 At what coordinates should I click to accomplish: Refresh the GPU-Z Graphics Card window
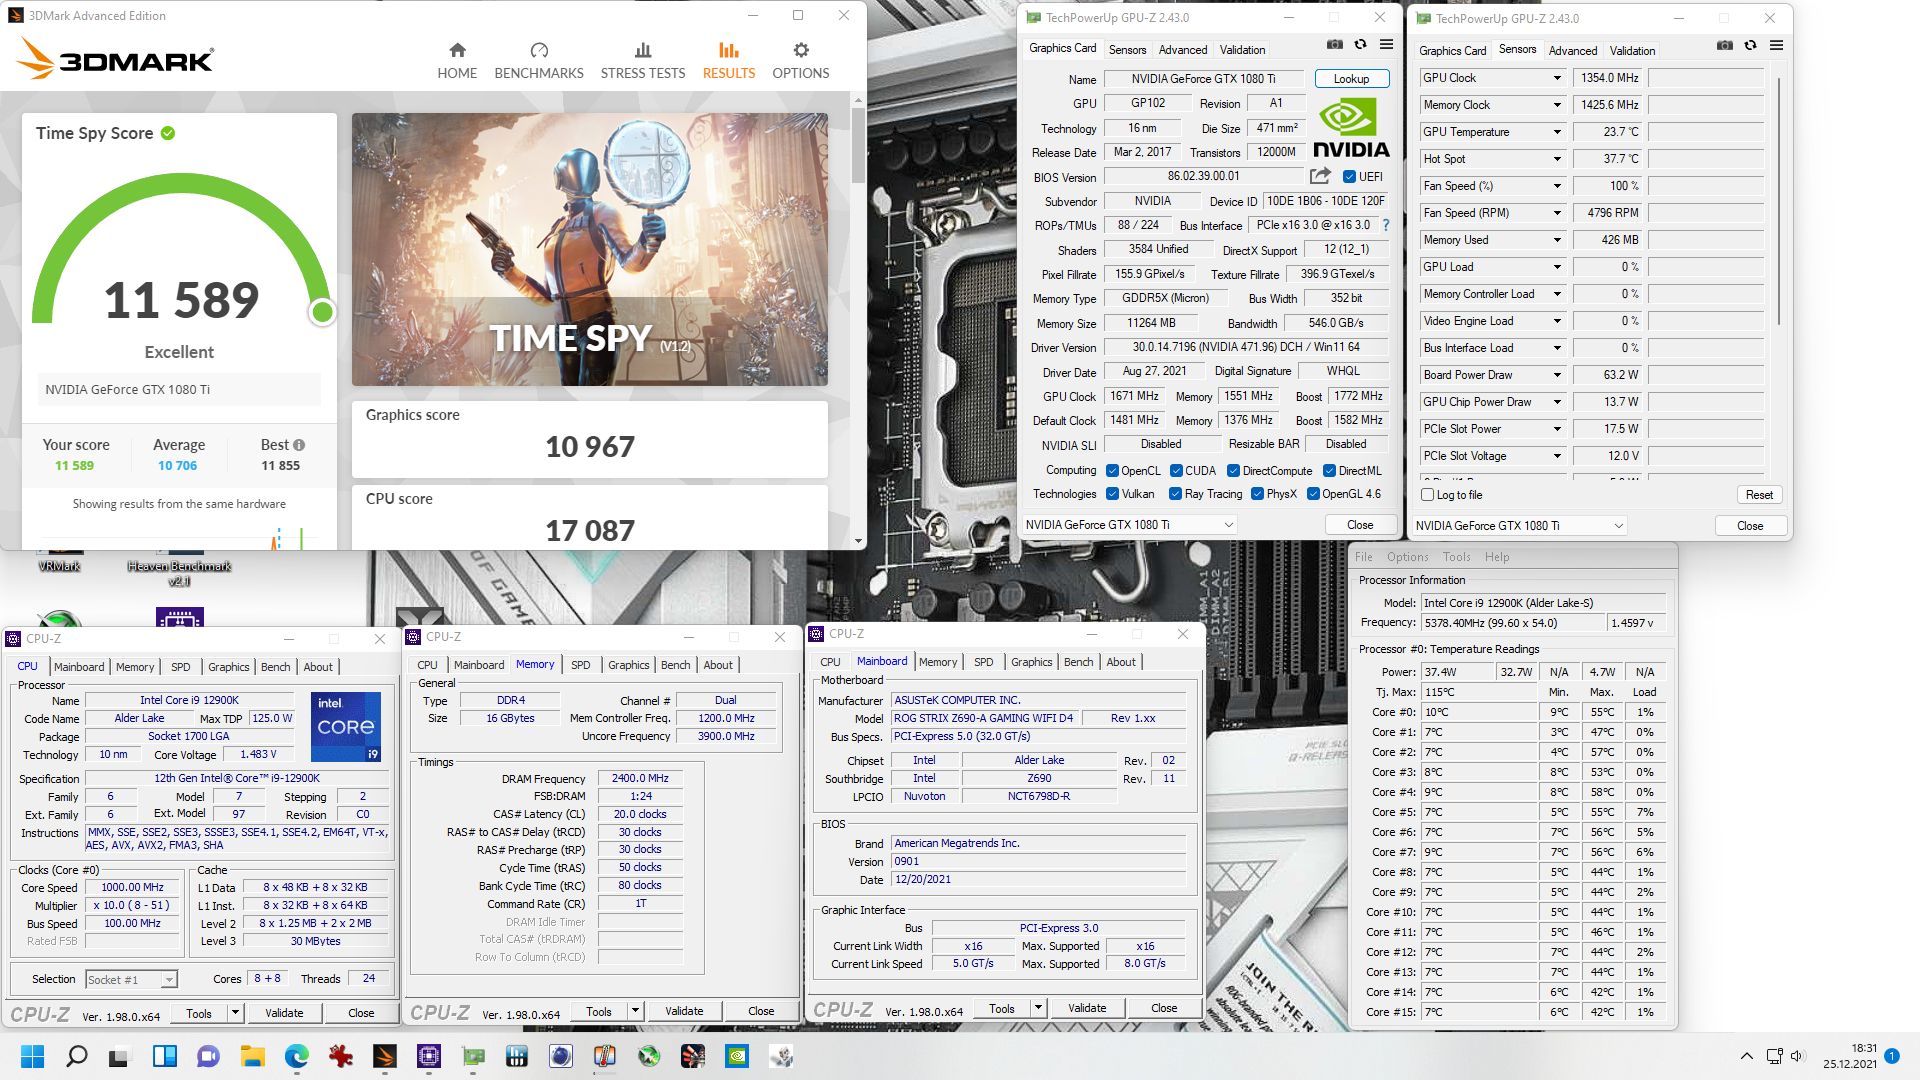(1360, 45)
